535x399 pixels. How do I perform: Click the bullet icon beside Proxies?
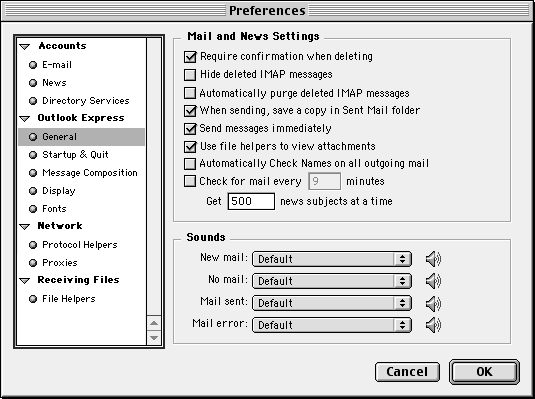(33, 263)
